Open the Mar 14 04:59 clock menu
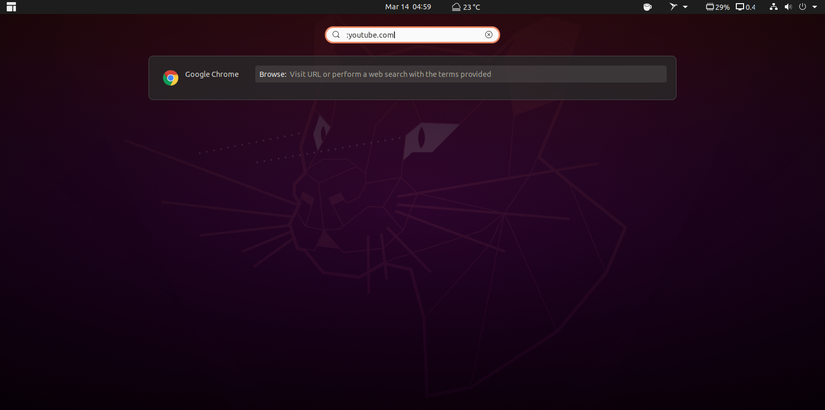 pyautogui.click(x=408, y=7)
